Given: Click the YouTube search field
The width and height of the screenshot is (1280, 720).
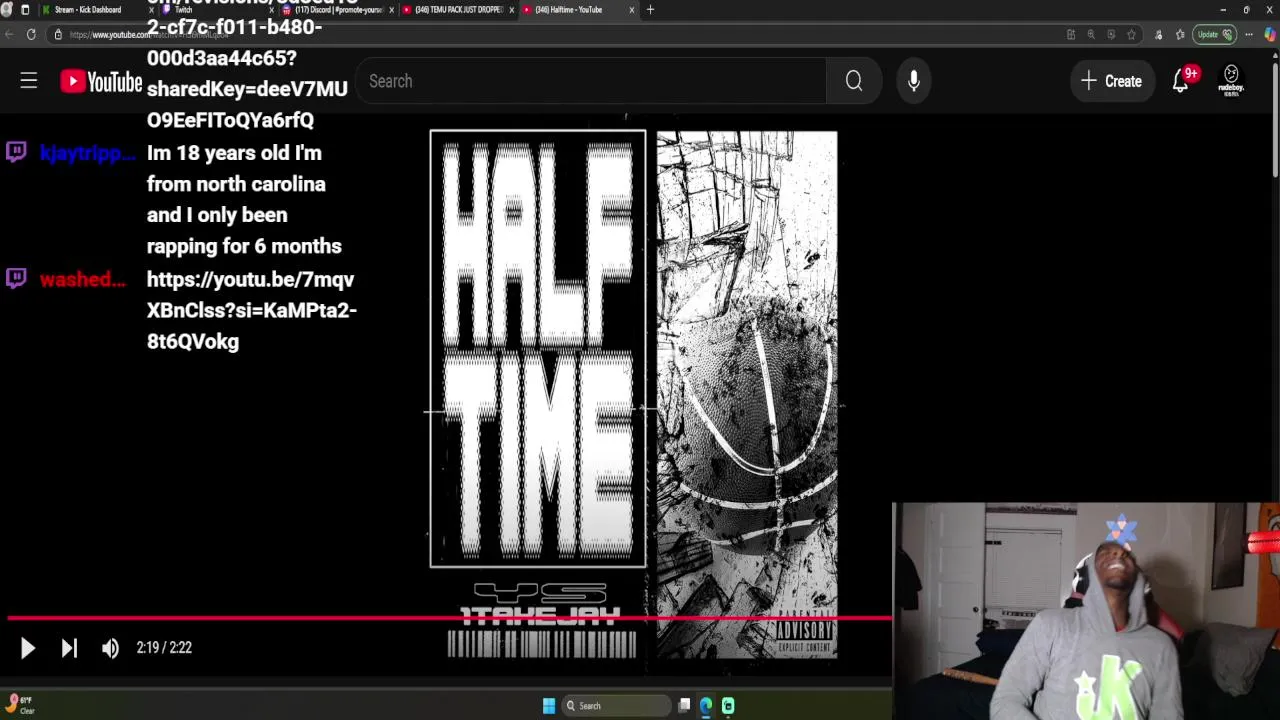Looking at the screenshot, I should [x=590, y=81].
